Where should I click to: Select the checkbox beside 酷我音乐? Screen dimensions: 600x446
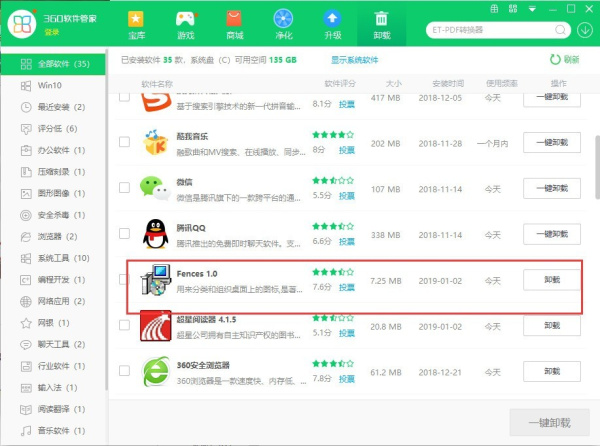click(x=124, y=142)
